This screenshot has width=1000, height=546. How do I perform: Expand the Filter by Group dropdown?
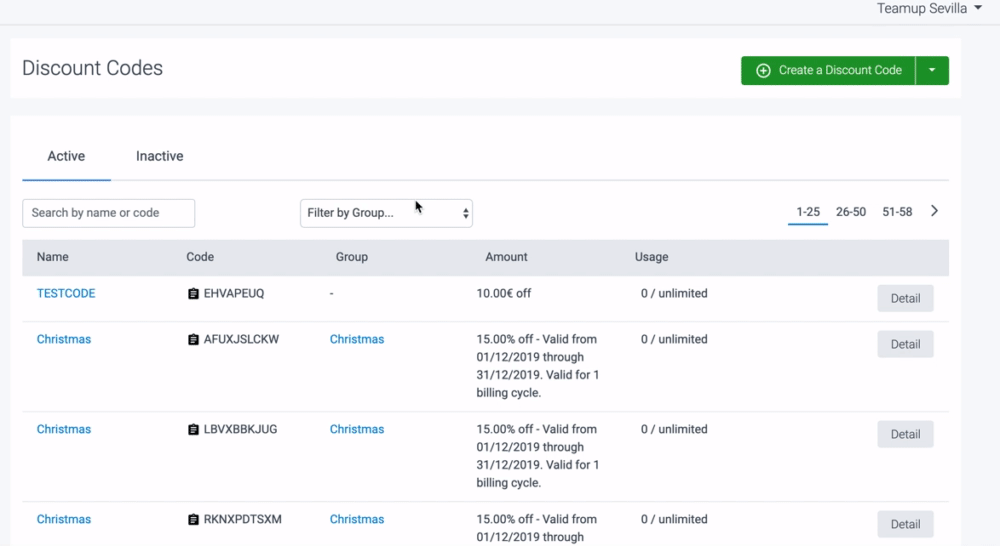[x=386, y=213]
